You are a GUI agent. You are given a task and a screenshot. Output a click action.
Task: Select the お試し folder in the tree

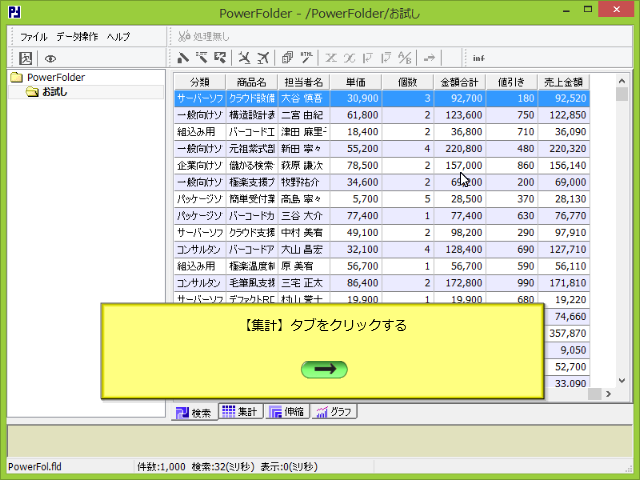[x=55, y=92]
